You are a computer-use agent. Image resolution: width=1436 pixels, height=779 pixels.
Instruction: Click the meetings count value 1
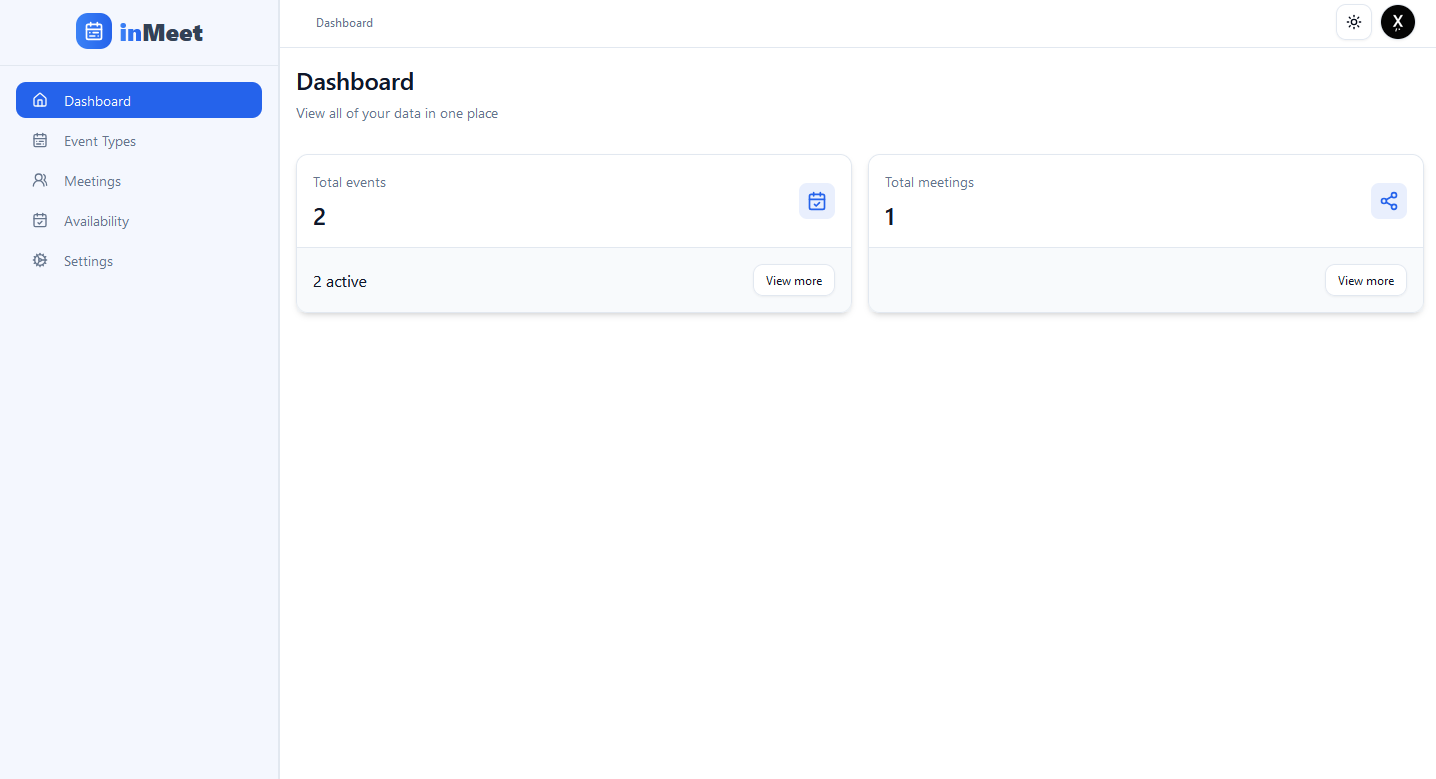click(890, 217)
